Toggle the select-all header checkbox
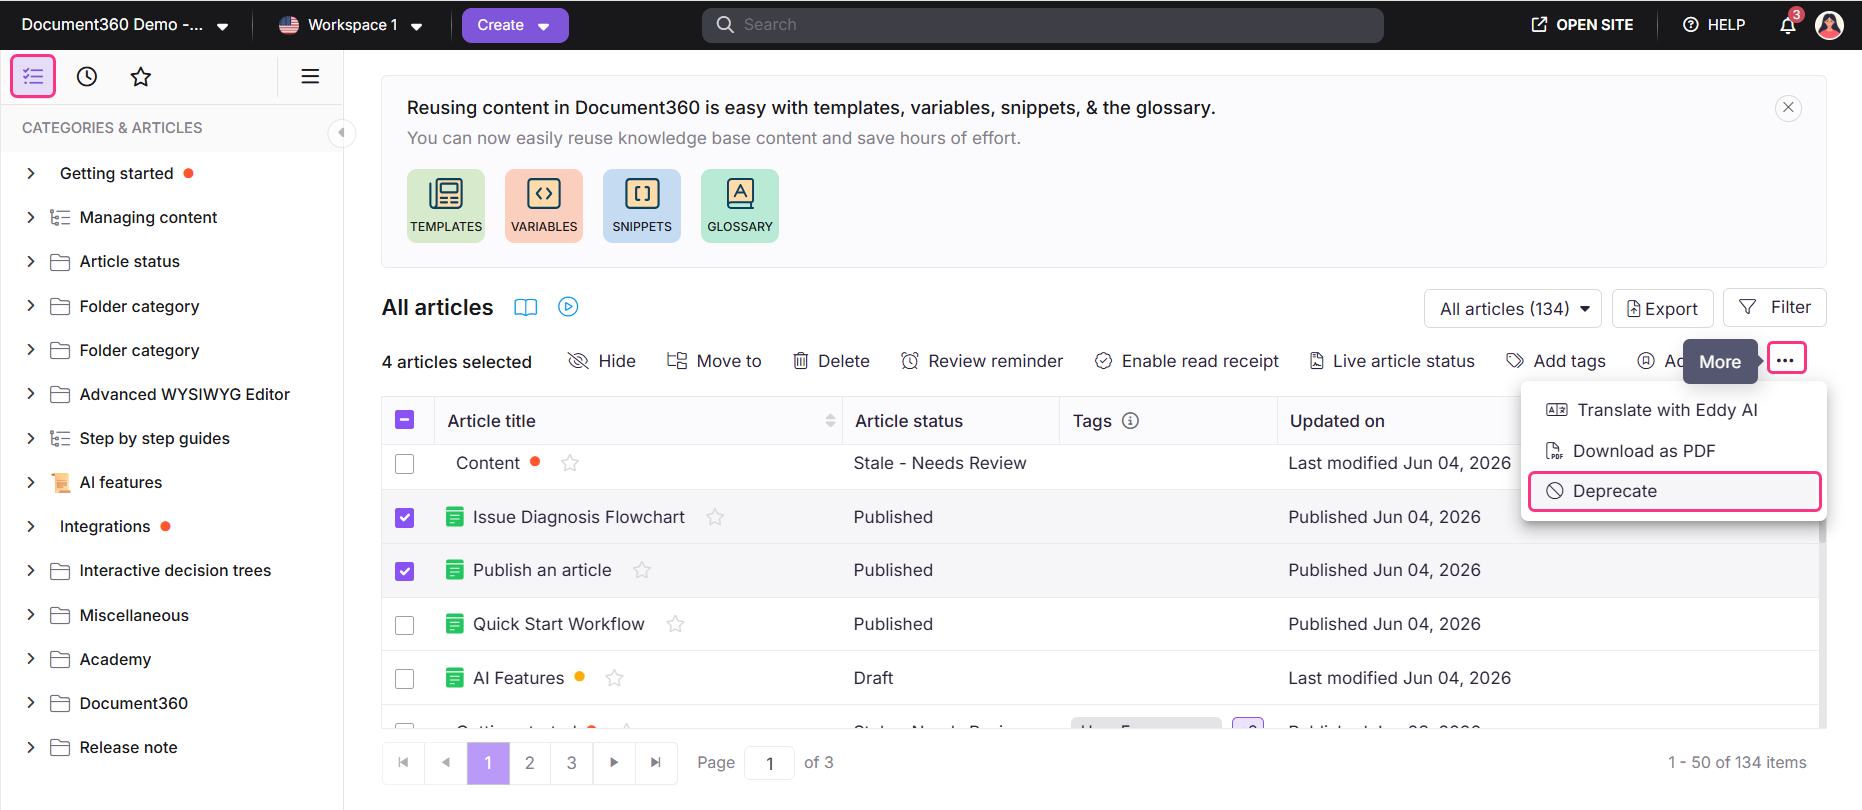 click(405, 420)
